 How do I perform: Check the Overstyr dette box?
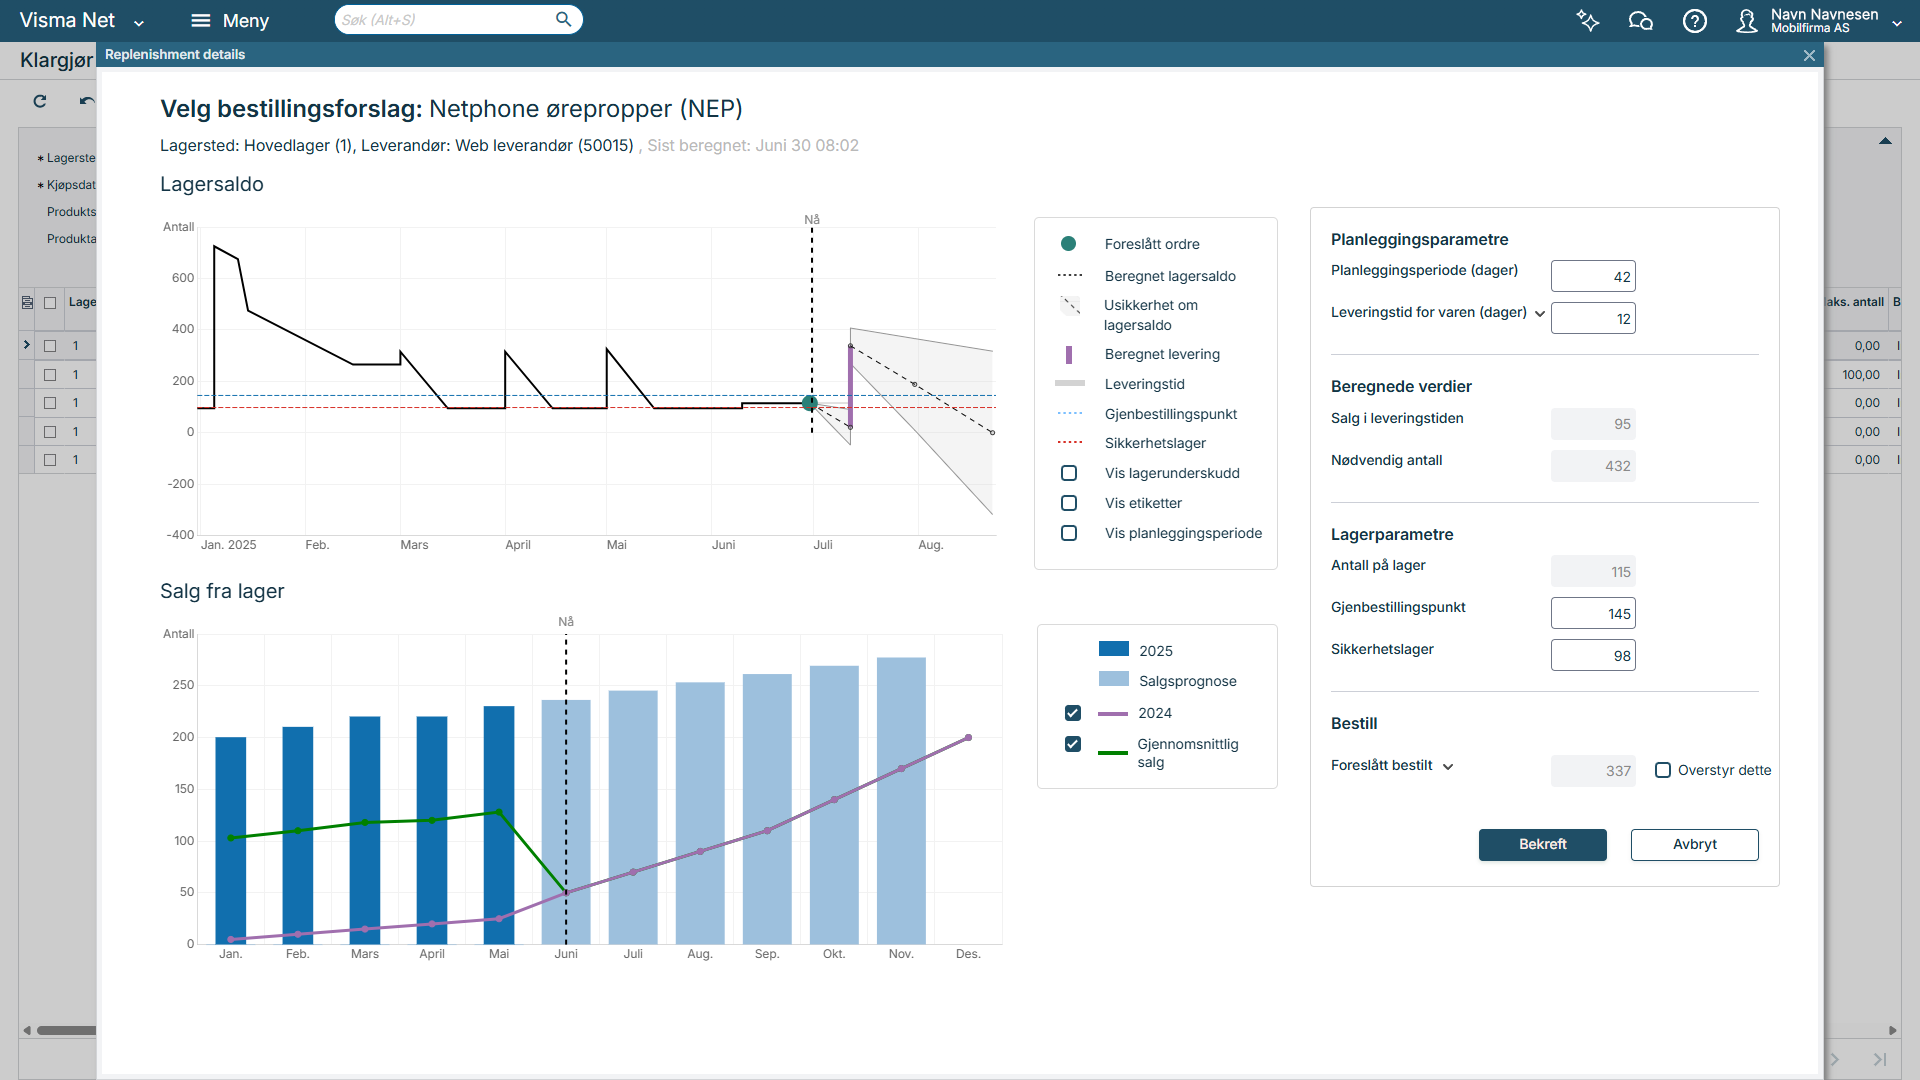tap(1663, 770)
